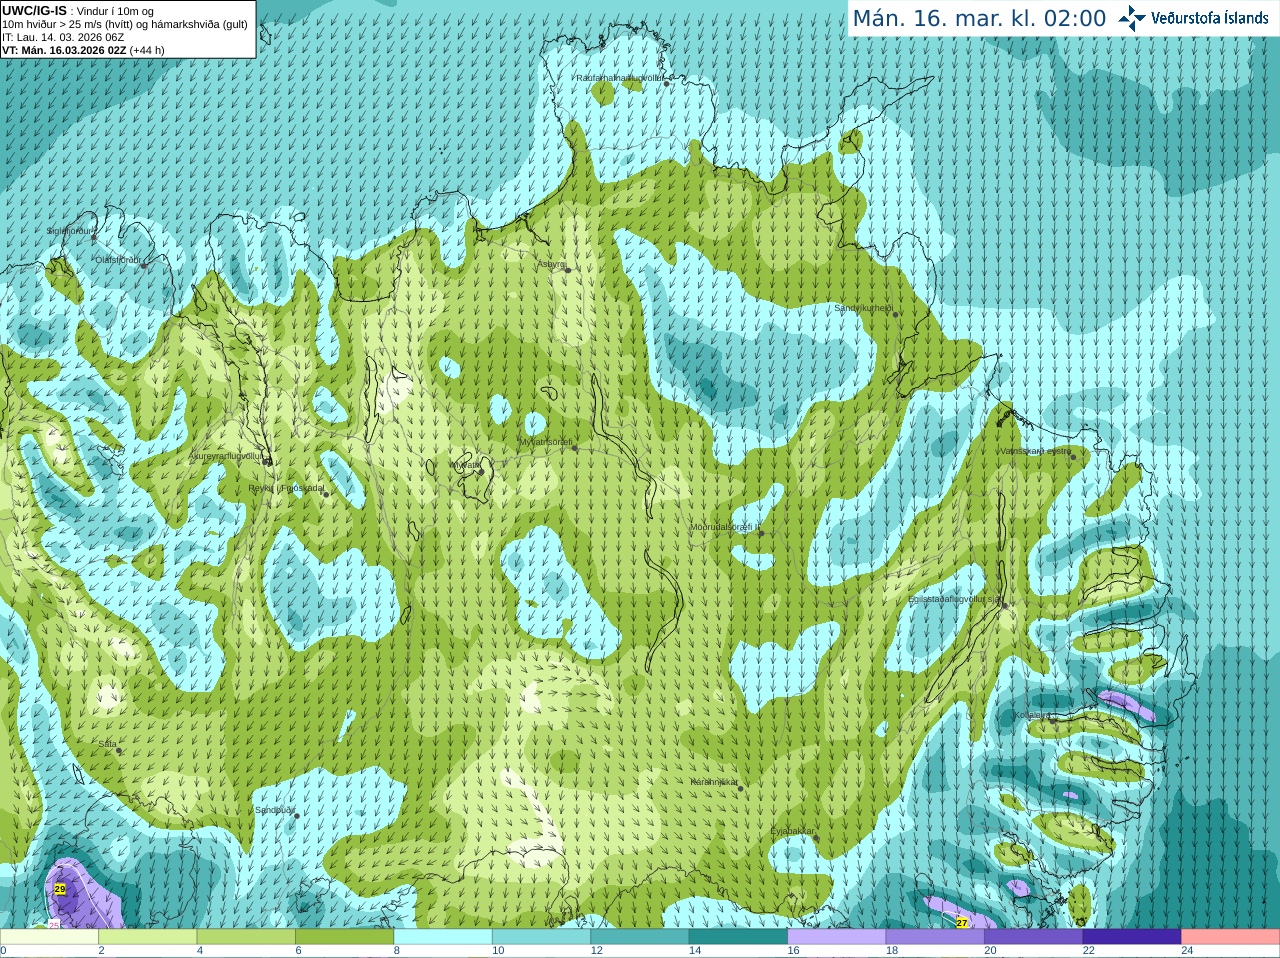Click the Veðurstofa Íslands logo
Viewport: 1280px width, 958px height.
pyautogui.click(x=1193, y=18)
